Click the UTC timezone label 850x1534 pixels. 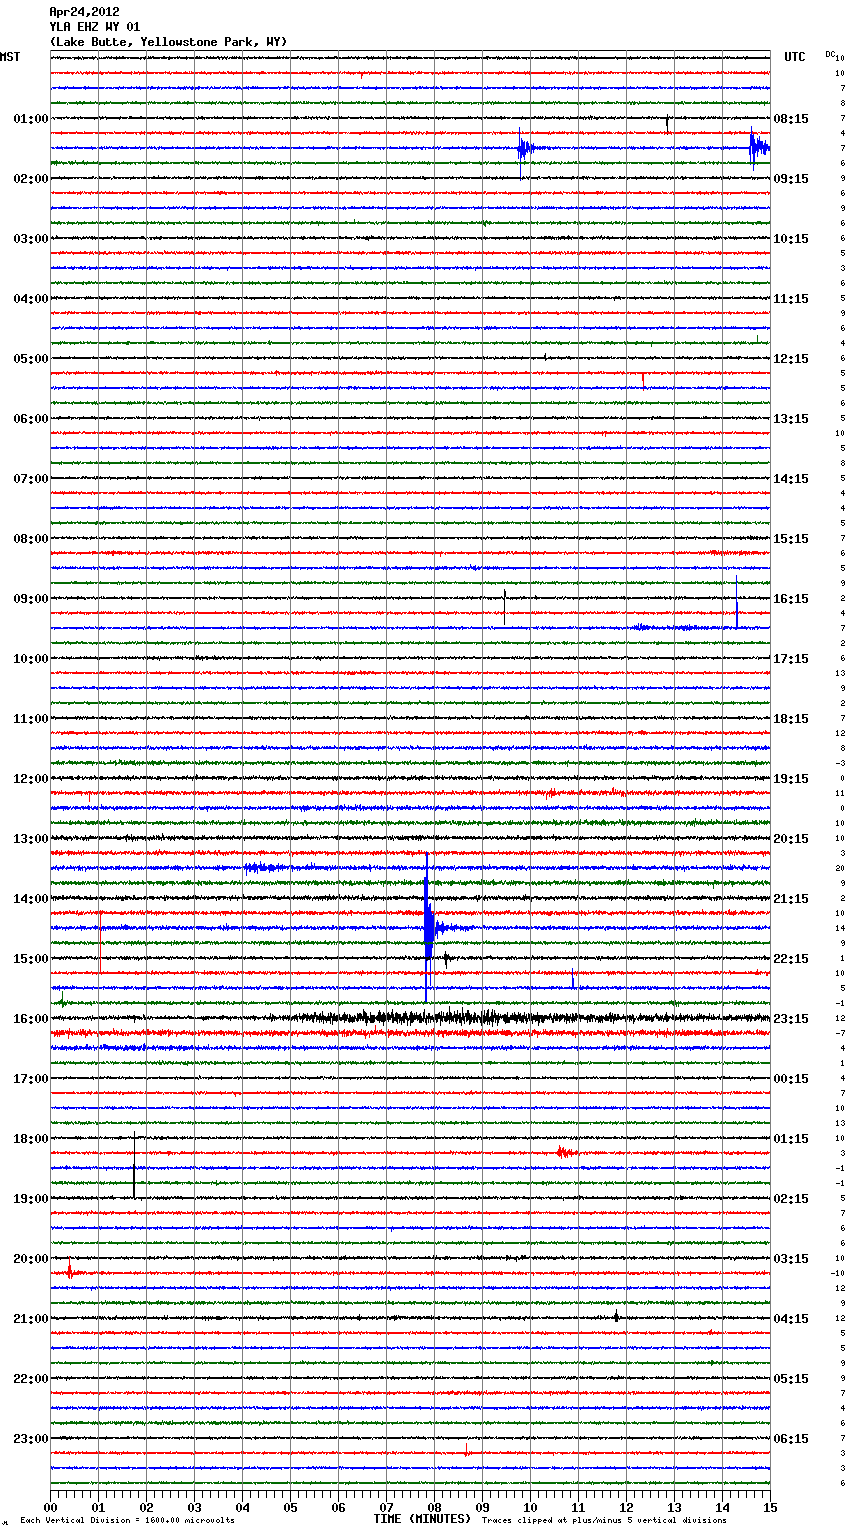[794, 57]
